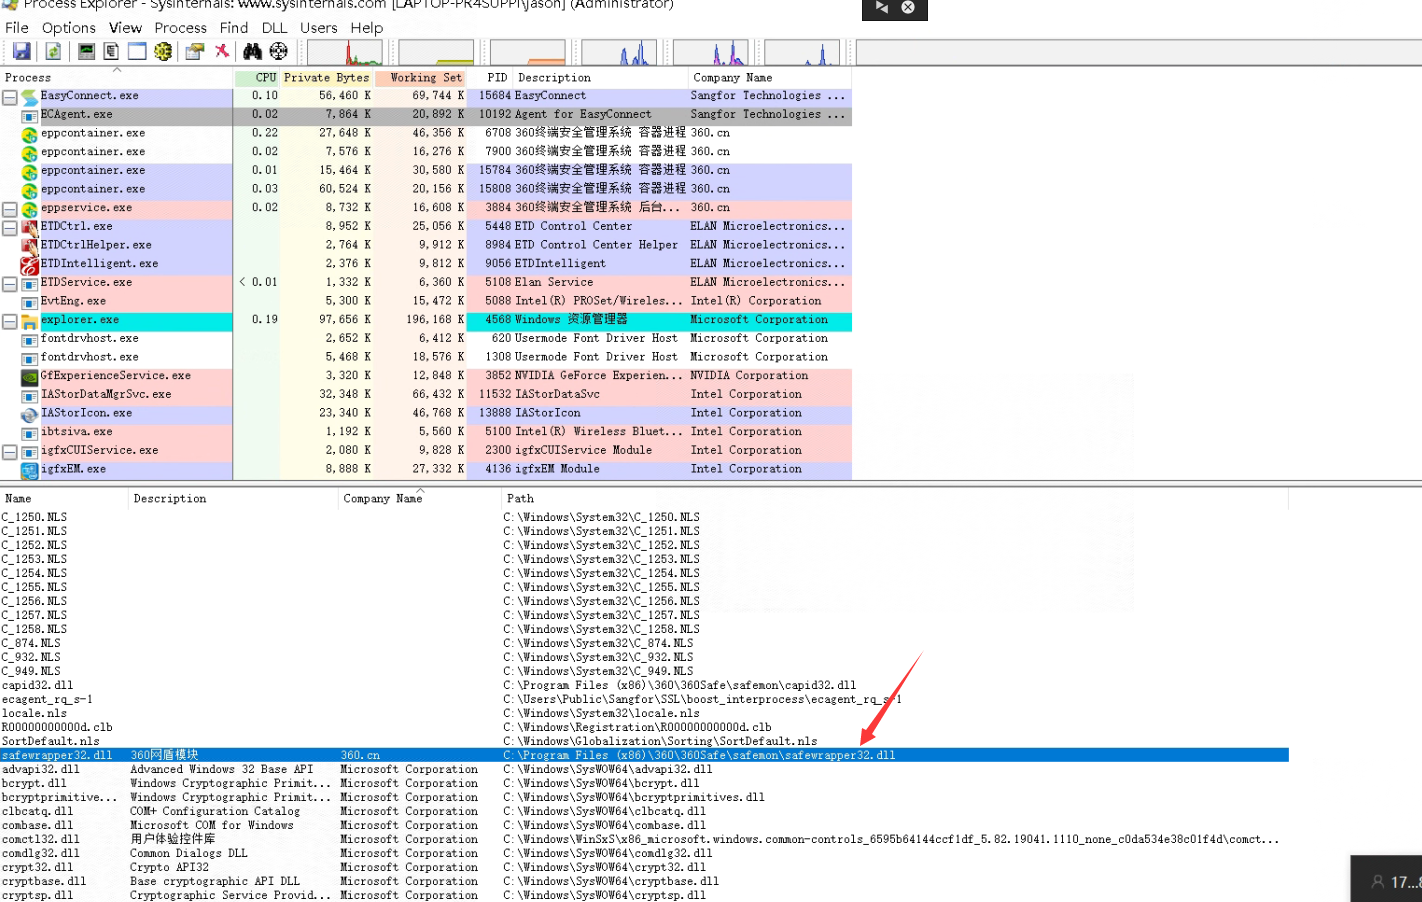Collapse the ETDCtrl.exe tree node
Viewport: 1422px width, 902px height.
point(9,228)
